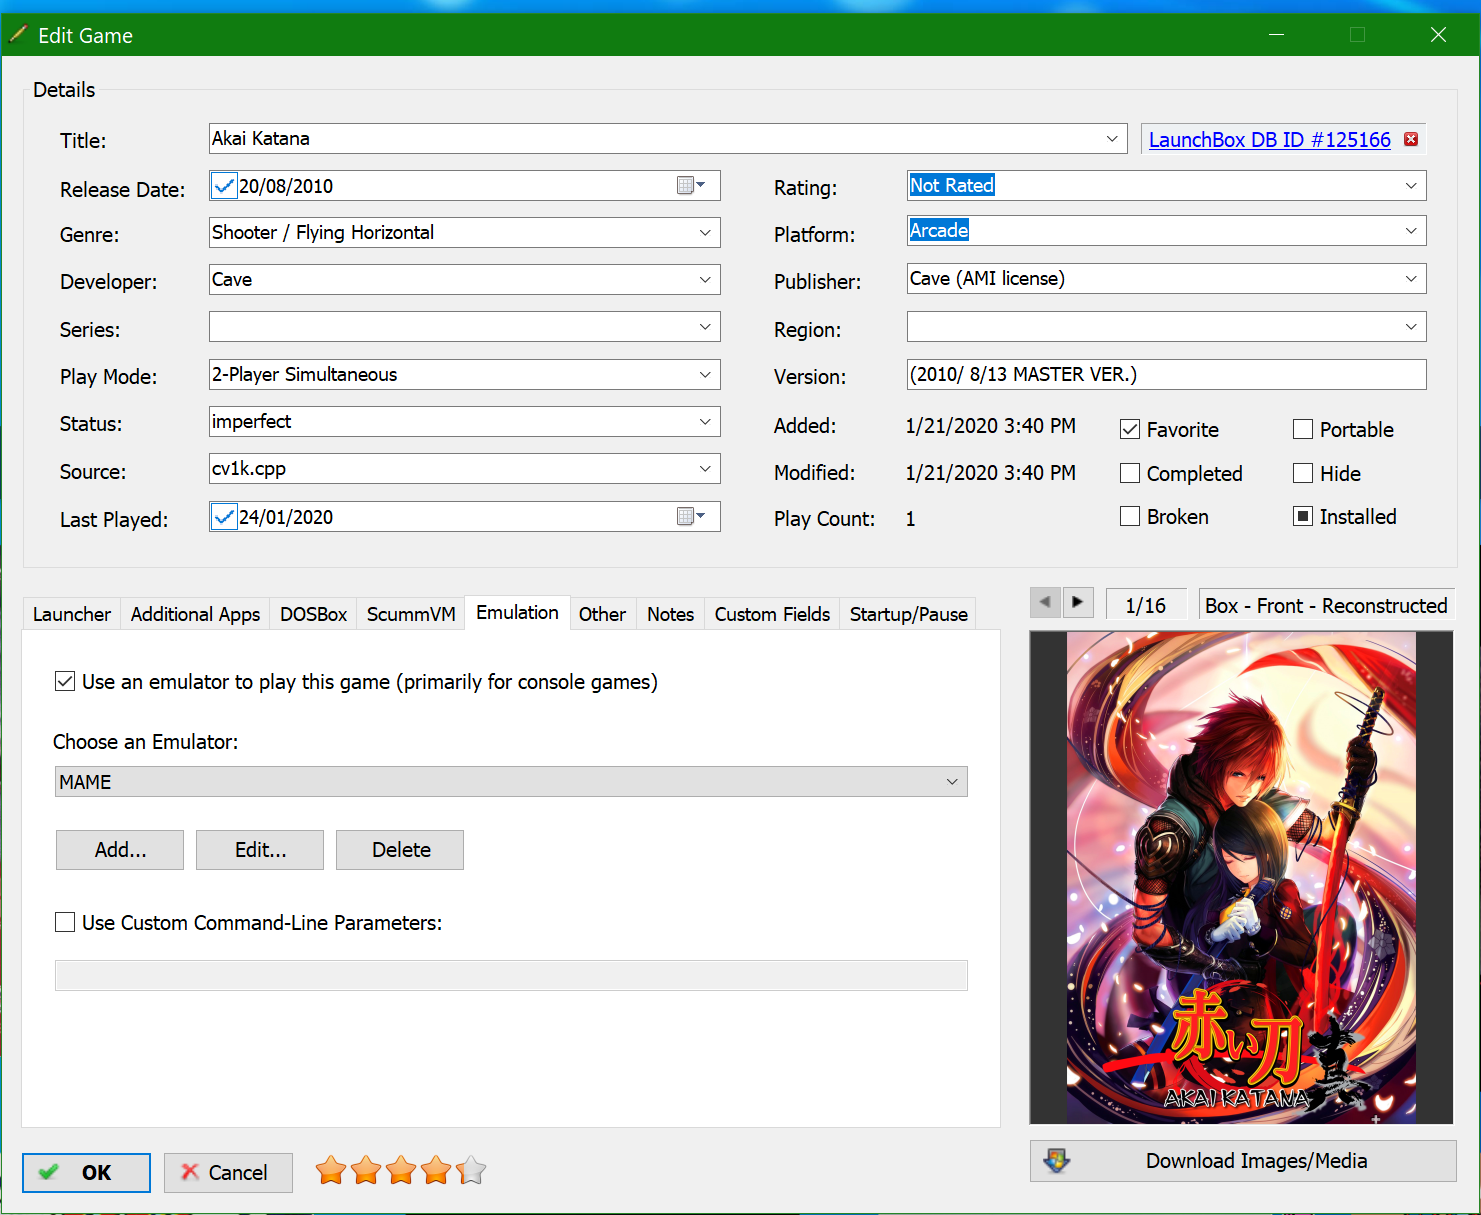This screenshot has width=1481, height=1215.
Task: Open the Notes tab
Action: tap(670, 614)
